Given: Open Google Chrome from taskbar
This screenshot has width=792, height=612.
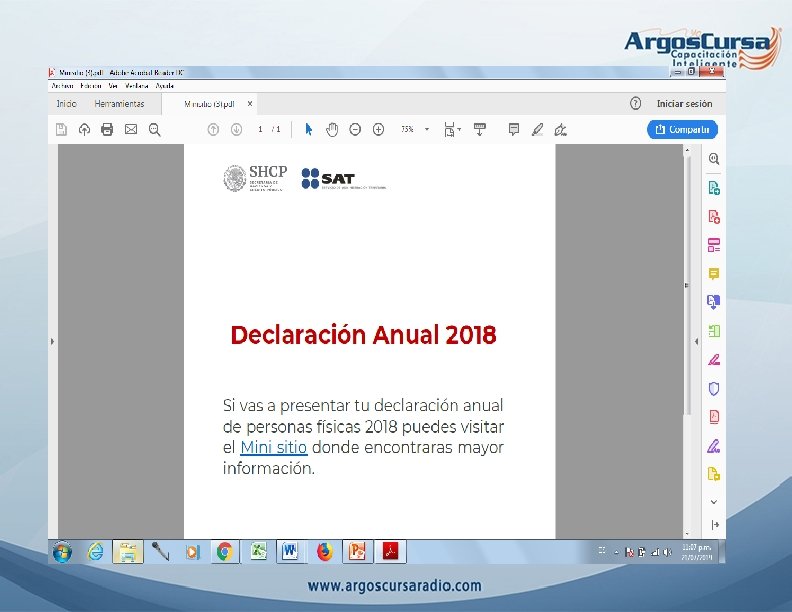Looking at the screenshot, I should [x=225, y=552].
